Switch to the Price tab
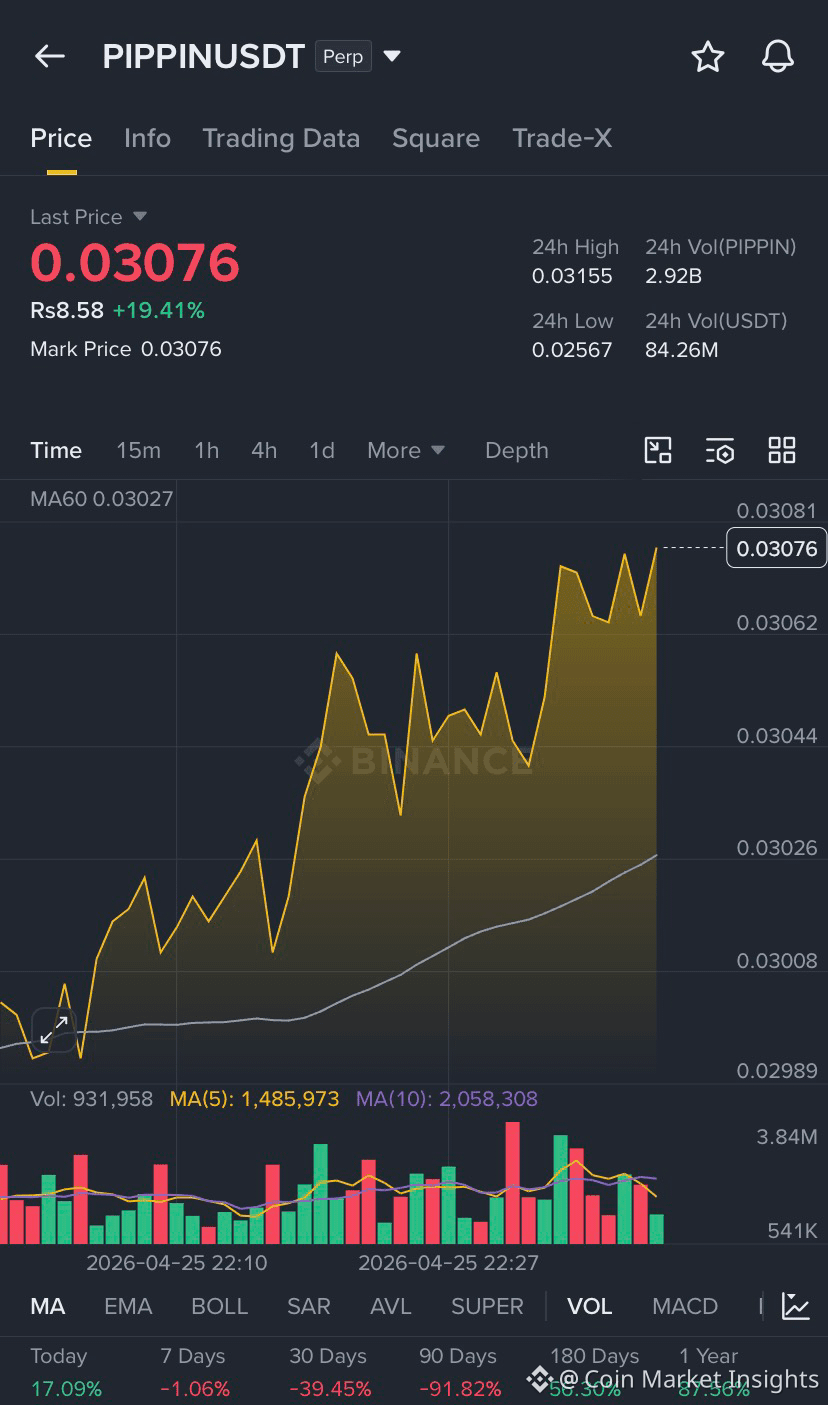Image resolution: width=828 pixels, height=1405 pixels. tap(61, 138)
